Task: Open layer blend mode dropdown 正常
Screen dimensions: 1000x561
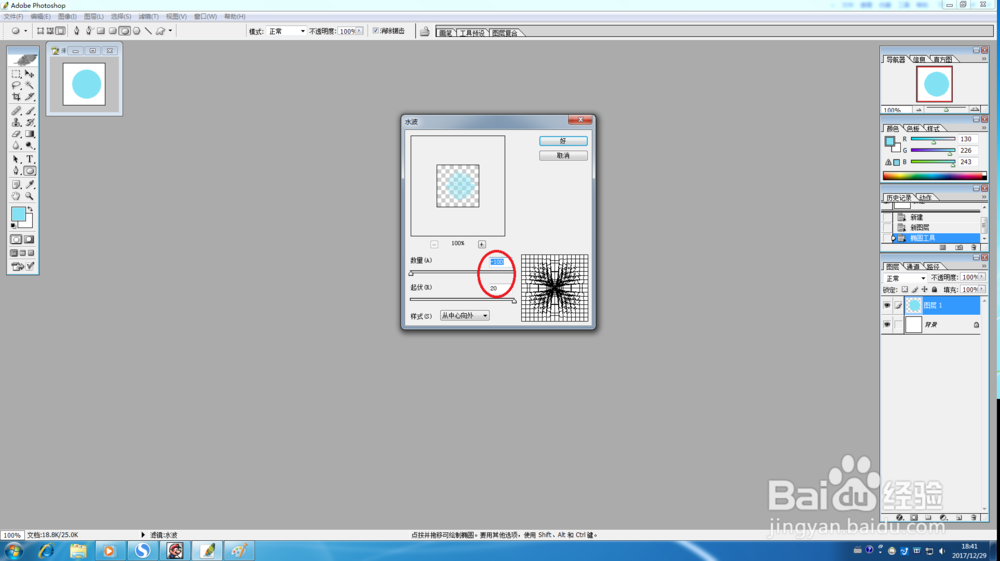Action: [x=905, y=278]
